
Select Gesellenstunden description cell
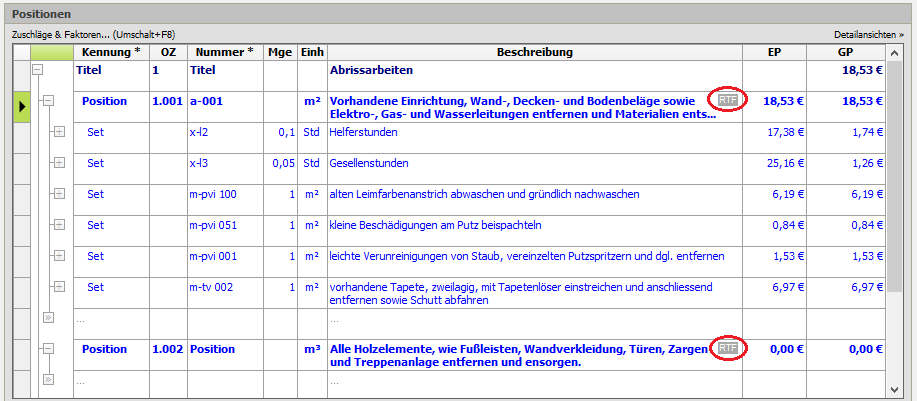pyautogui.click(x=535, y=169)
